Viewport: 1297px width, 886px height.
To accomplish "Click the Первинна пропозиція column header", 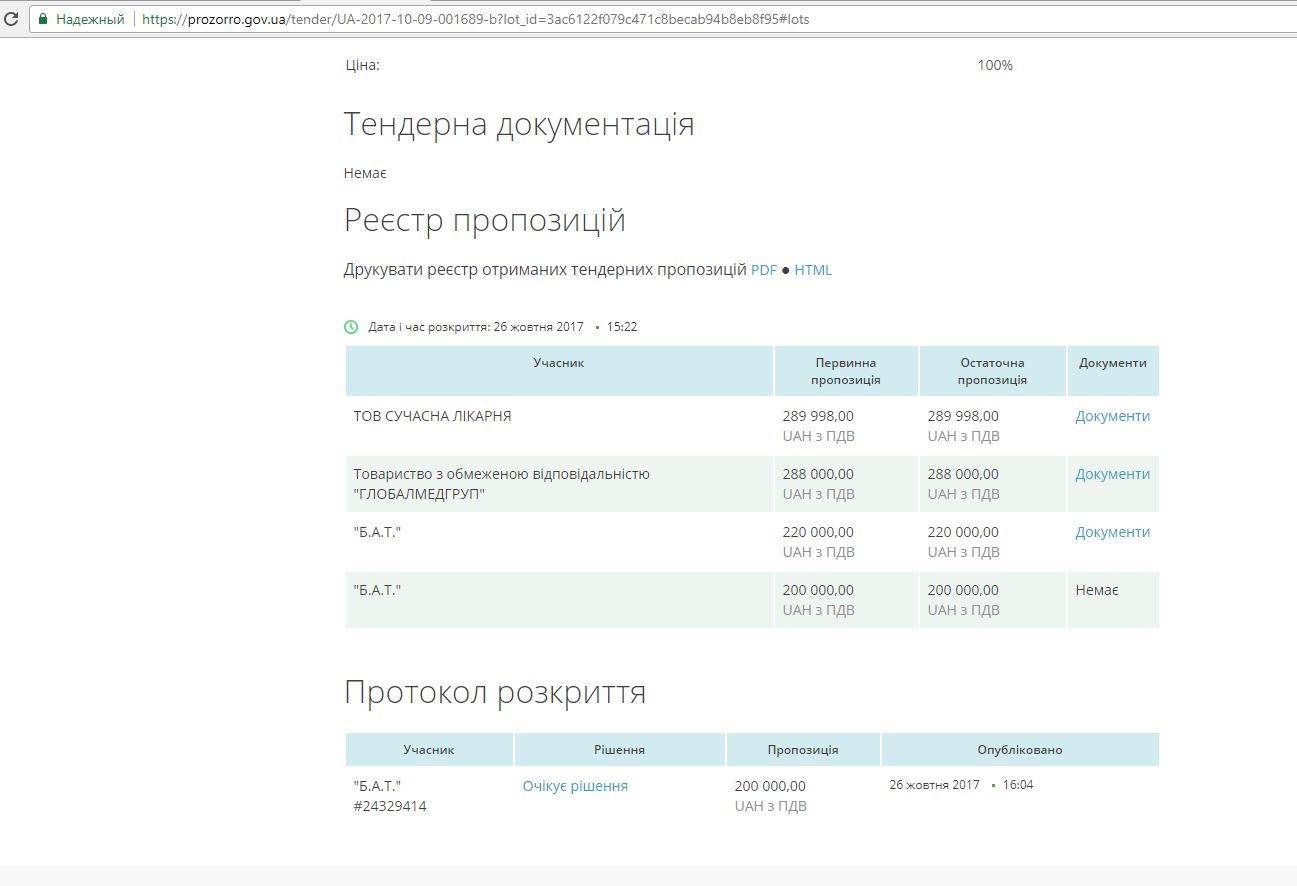I will [845, 371].
